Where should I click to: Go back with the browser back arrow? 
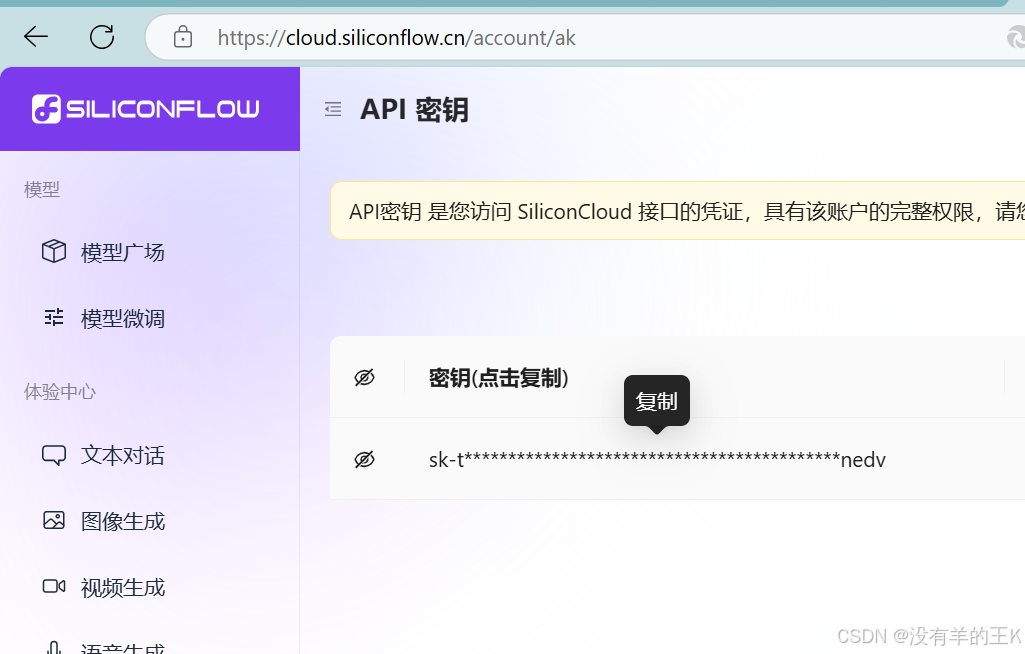point(36,37)
